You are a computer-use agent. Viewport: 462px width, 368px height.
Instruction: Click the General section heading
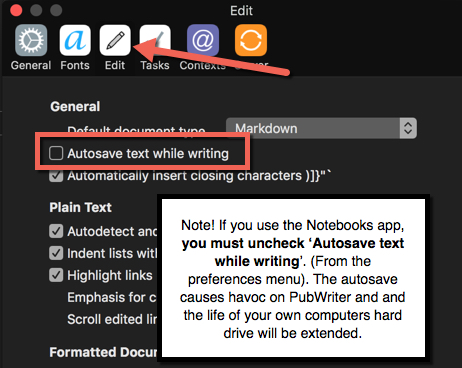[x=75, y=107]
